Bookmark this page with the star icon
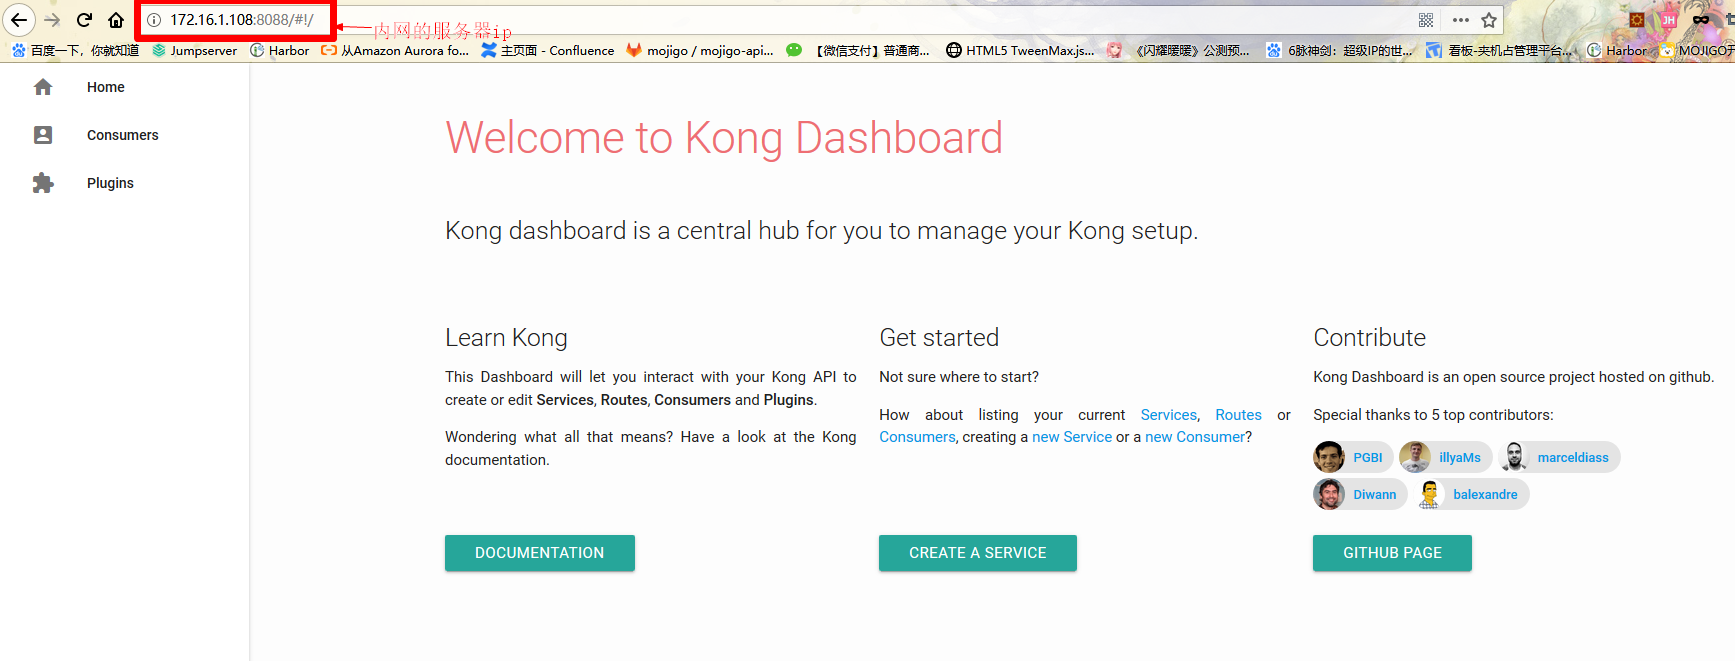 [1489, 20]
